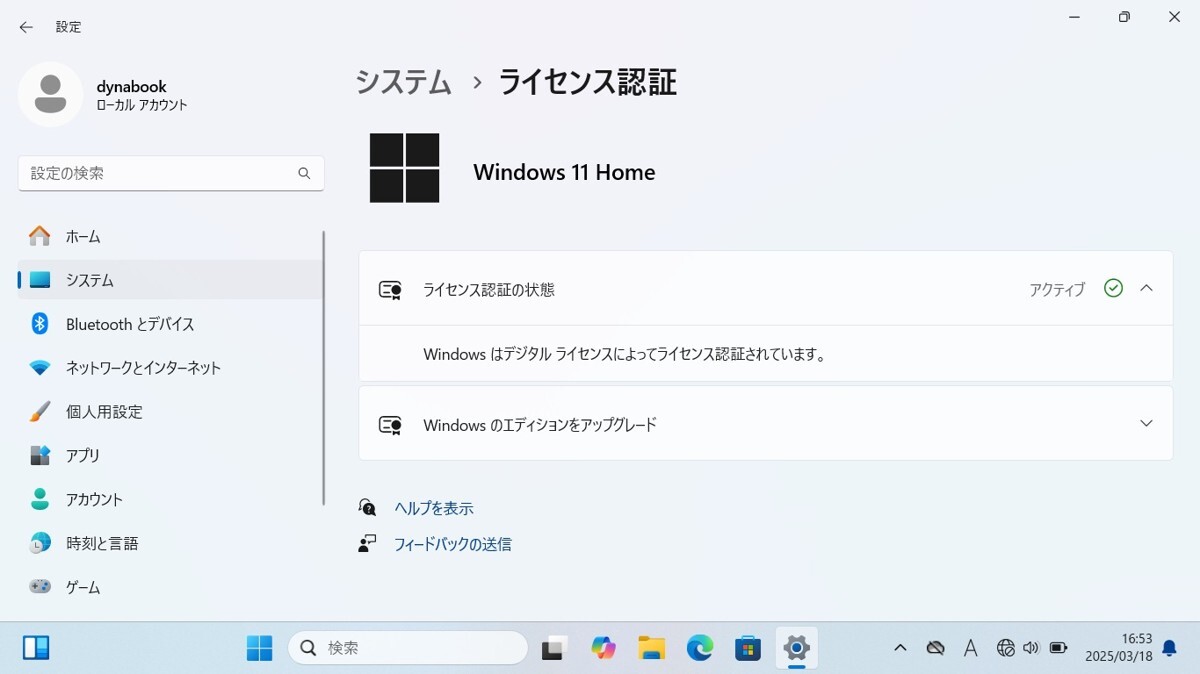Open Microsoft Store from the taskbar

[x=748, y=648]
